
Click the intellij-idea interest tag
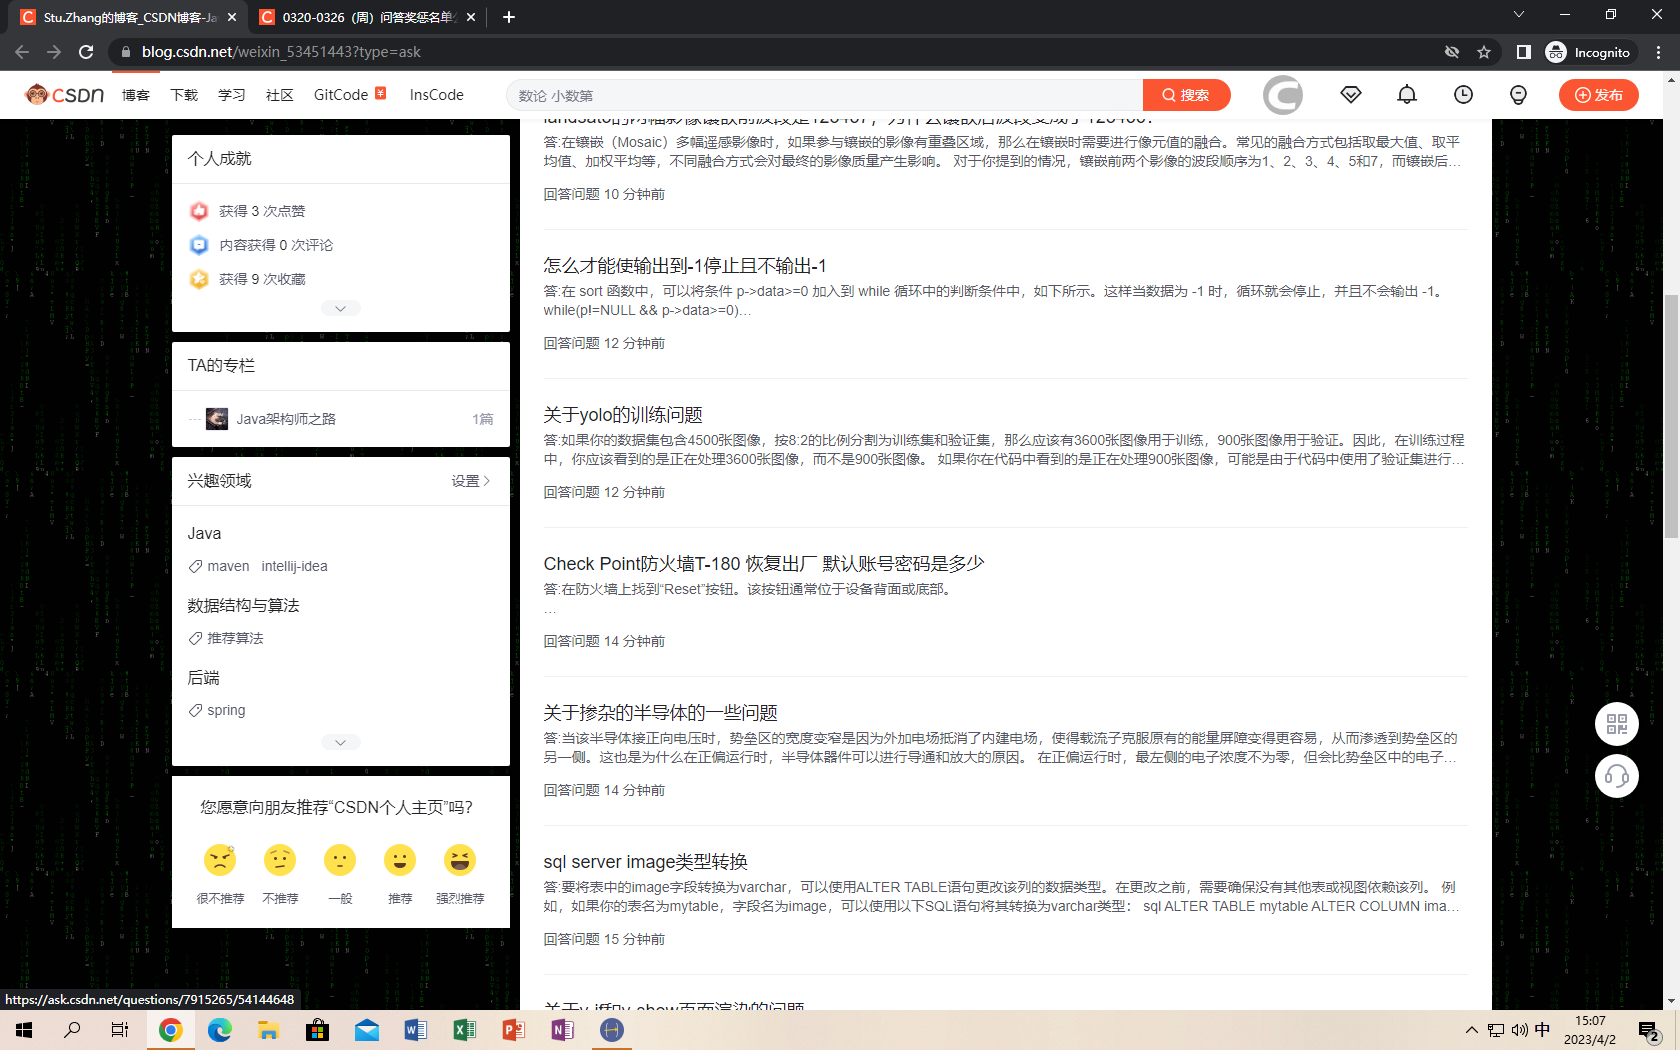tap(294, 566)
